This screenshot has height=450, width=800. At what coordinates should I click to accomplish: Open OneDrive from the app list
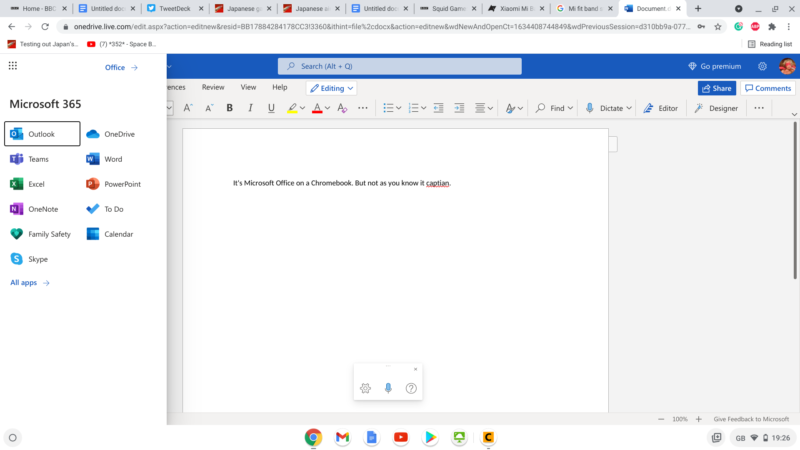[111, 134]
